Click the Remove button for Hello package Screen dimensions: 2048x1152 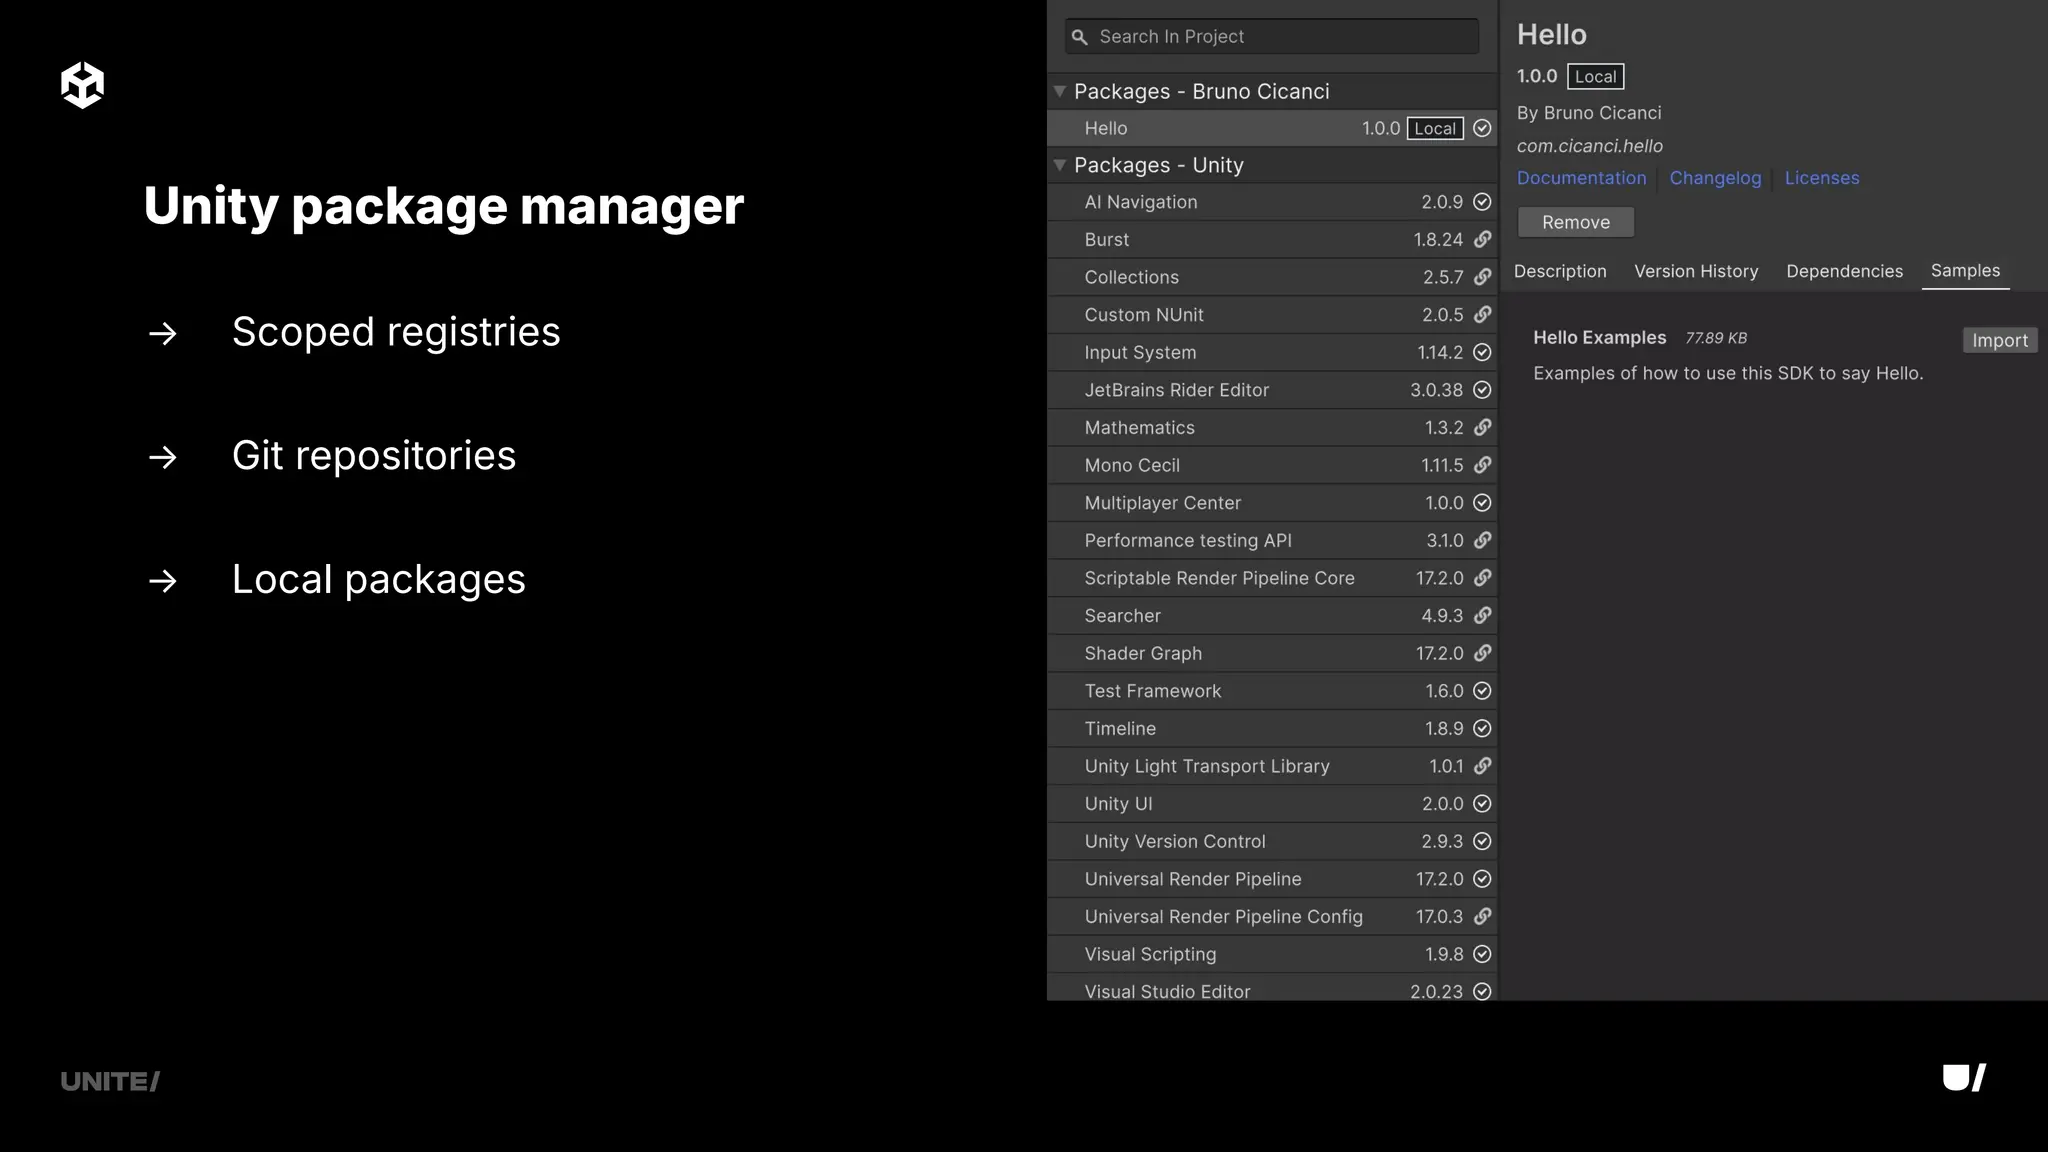(x=1576, y=222)
